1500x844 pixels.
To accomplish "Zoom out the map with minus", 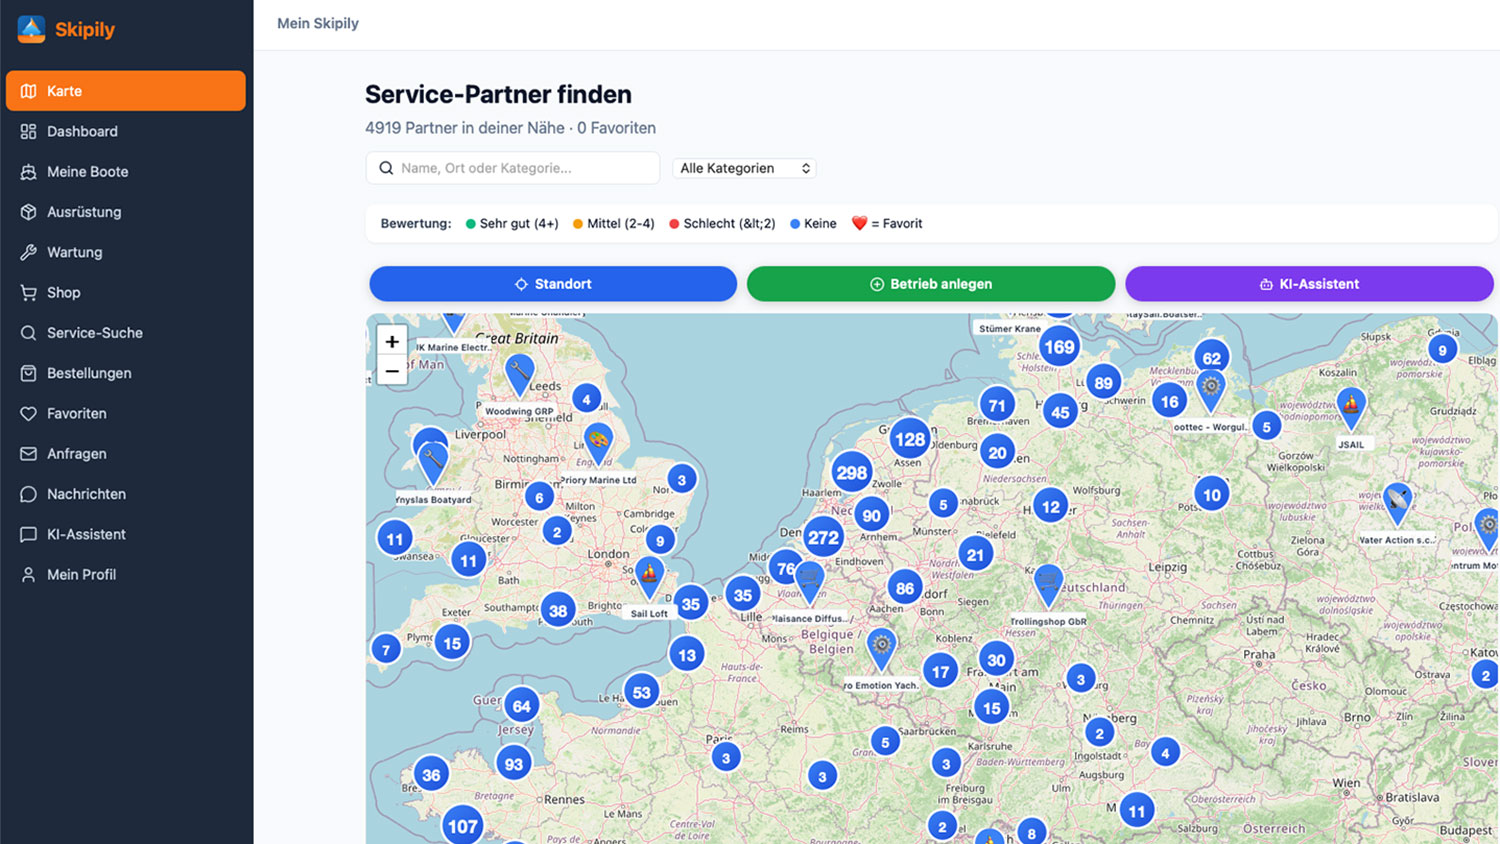I will tap(392, 371).
